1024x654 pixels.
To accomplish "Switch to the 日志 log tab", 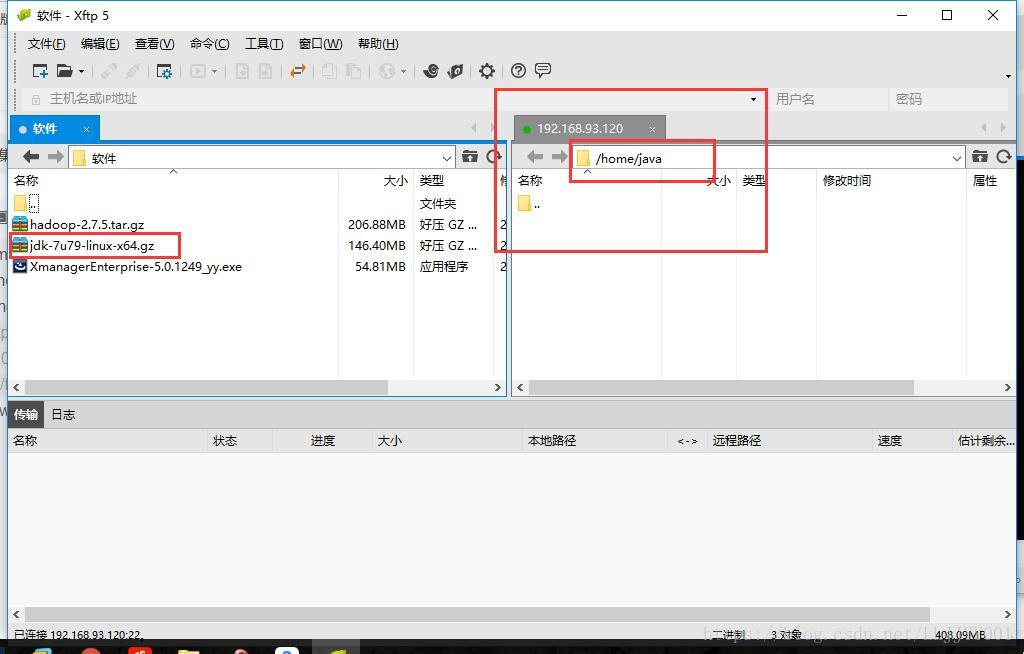I will [63, 414].
